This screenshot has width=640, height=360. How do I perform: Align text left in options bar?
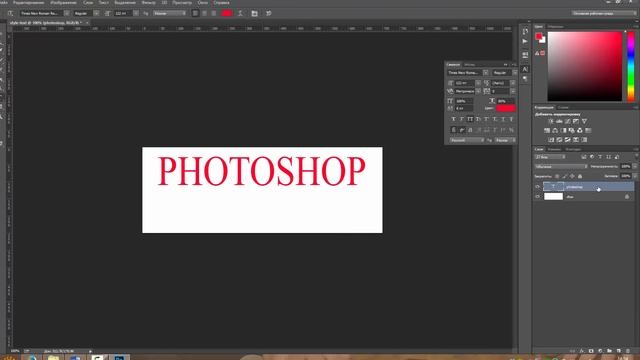pyautogui.click(x=195, y=13)
